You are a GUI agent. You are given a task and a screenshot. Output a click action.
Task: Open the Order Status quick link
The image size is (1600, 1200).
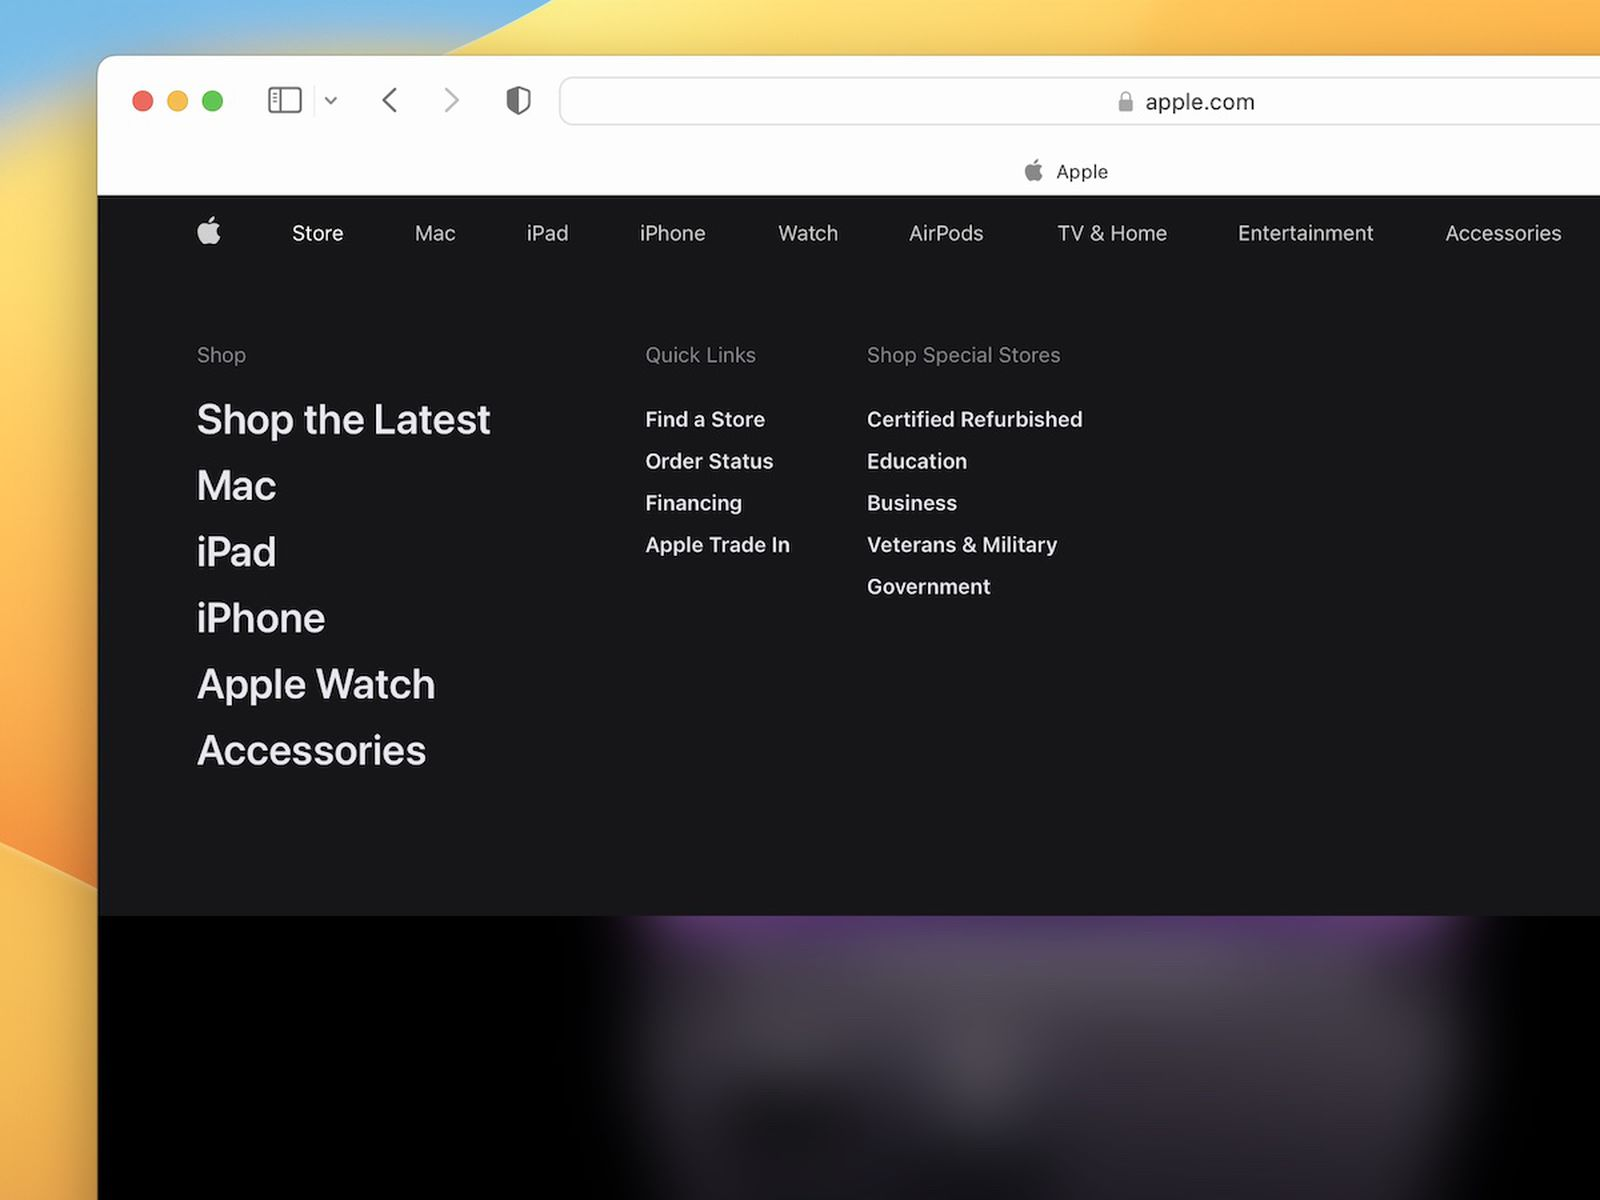click(x=709, y=461)
